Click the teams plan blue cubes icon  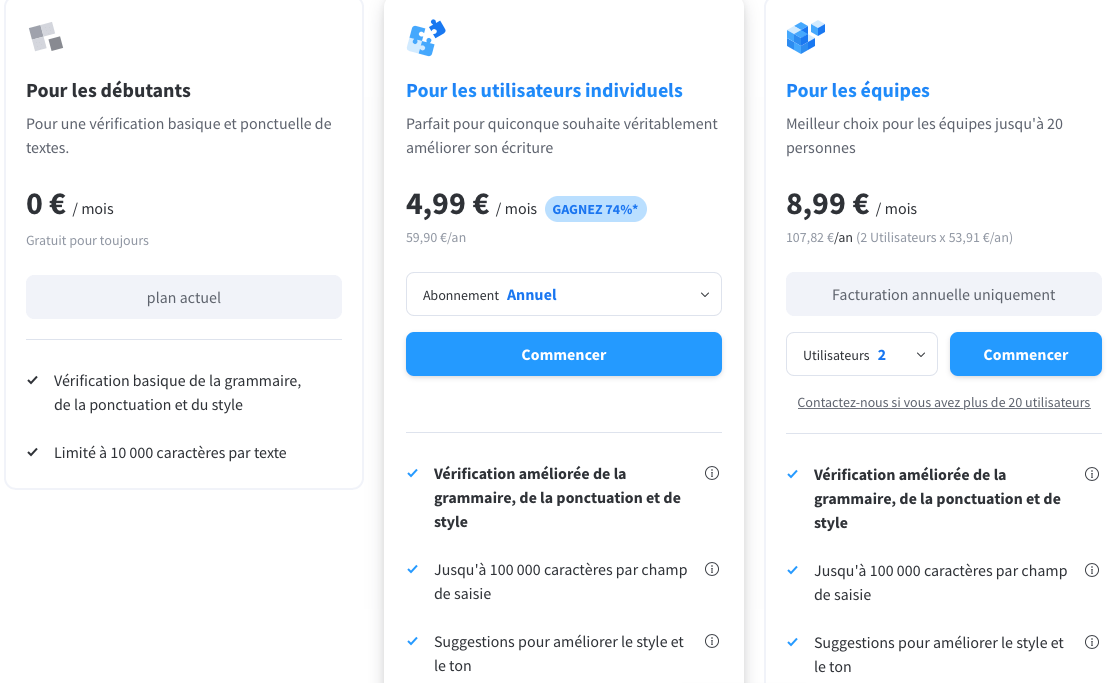(805, 37)
